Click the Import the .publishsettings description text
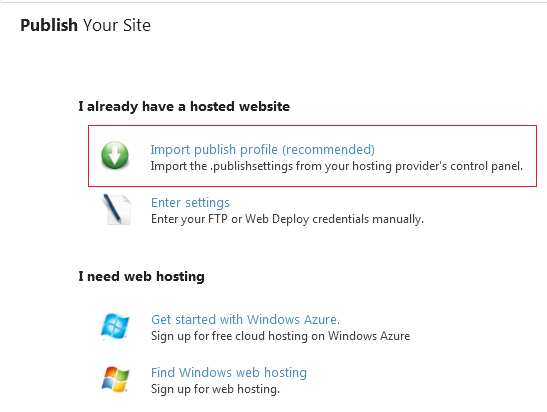The image size is (547, 412). pos(337,166)
